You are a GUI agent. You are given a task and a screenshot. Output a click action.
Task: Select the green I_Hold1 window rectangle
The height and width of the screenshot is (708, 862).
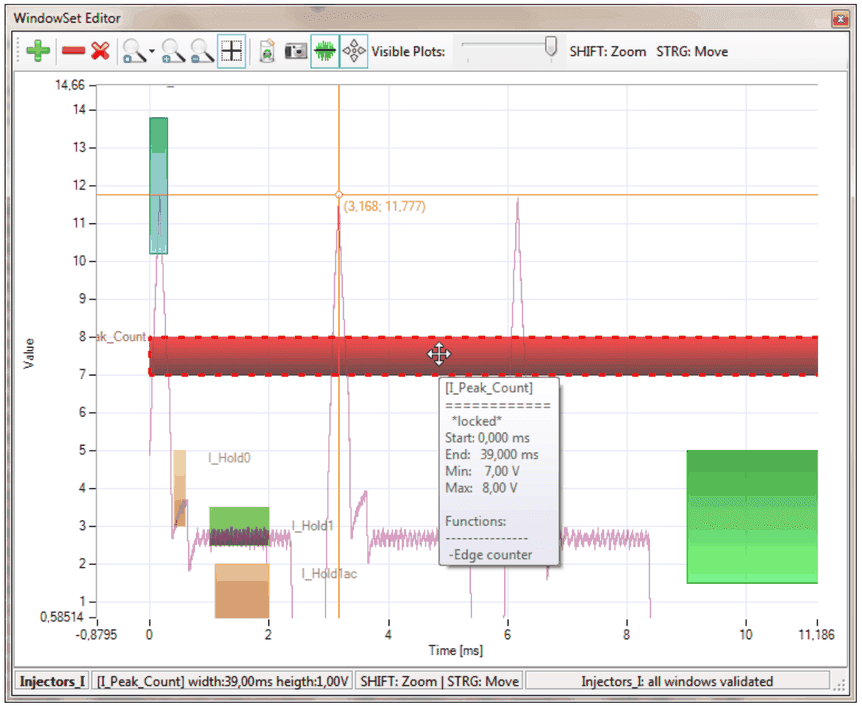(239, 526)
